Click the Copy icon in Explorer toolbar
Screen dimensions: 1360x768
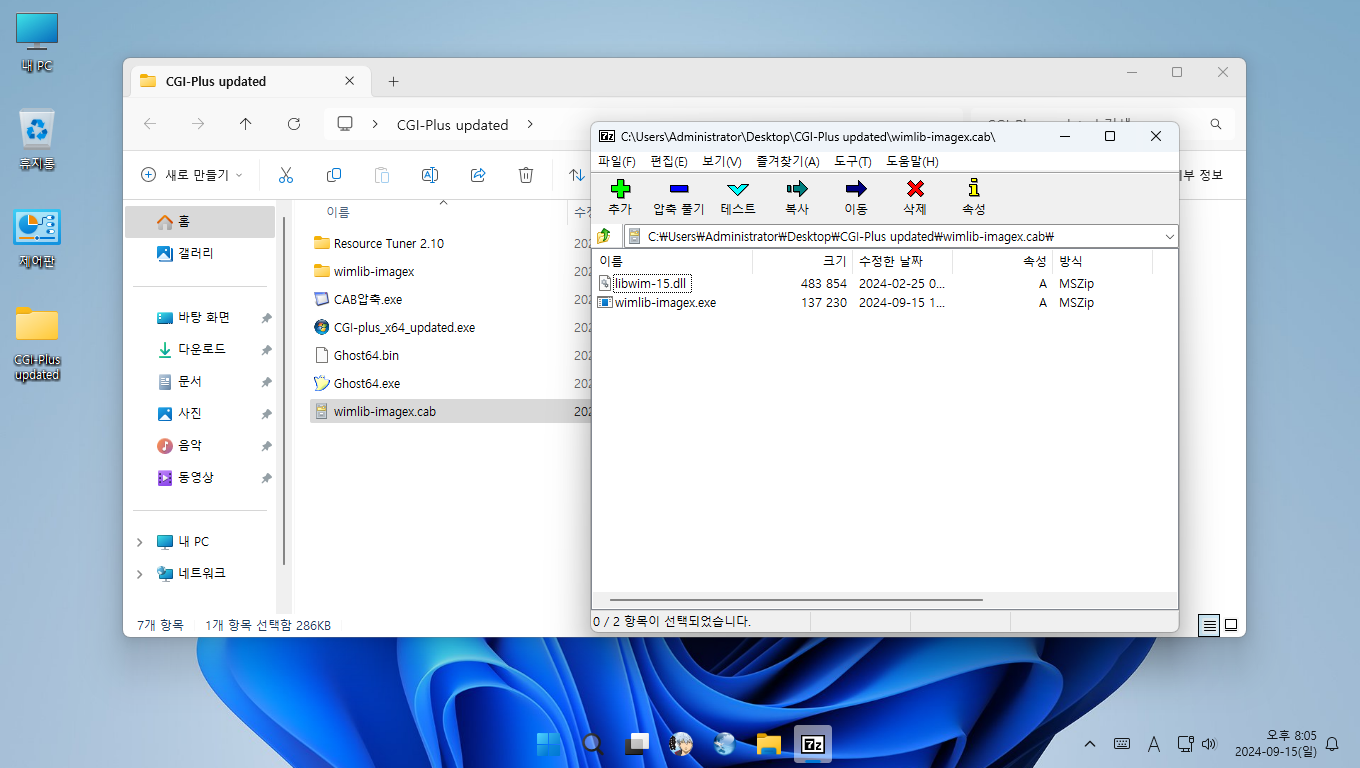click(334, 175)
